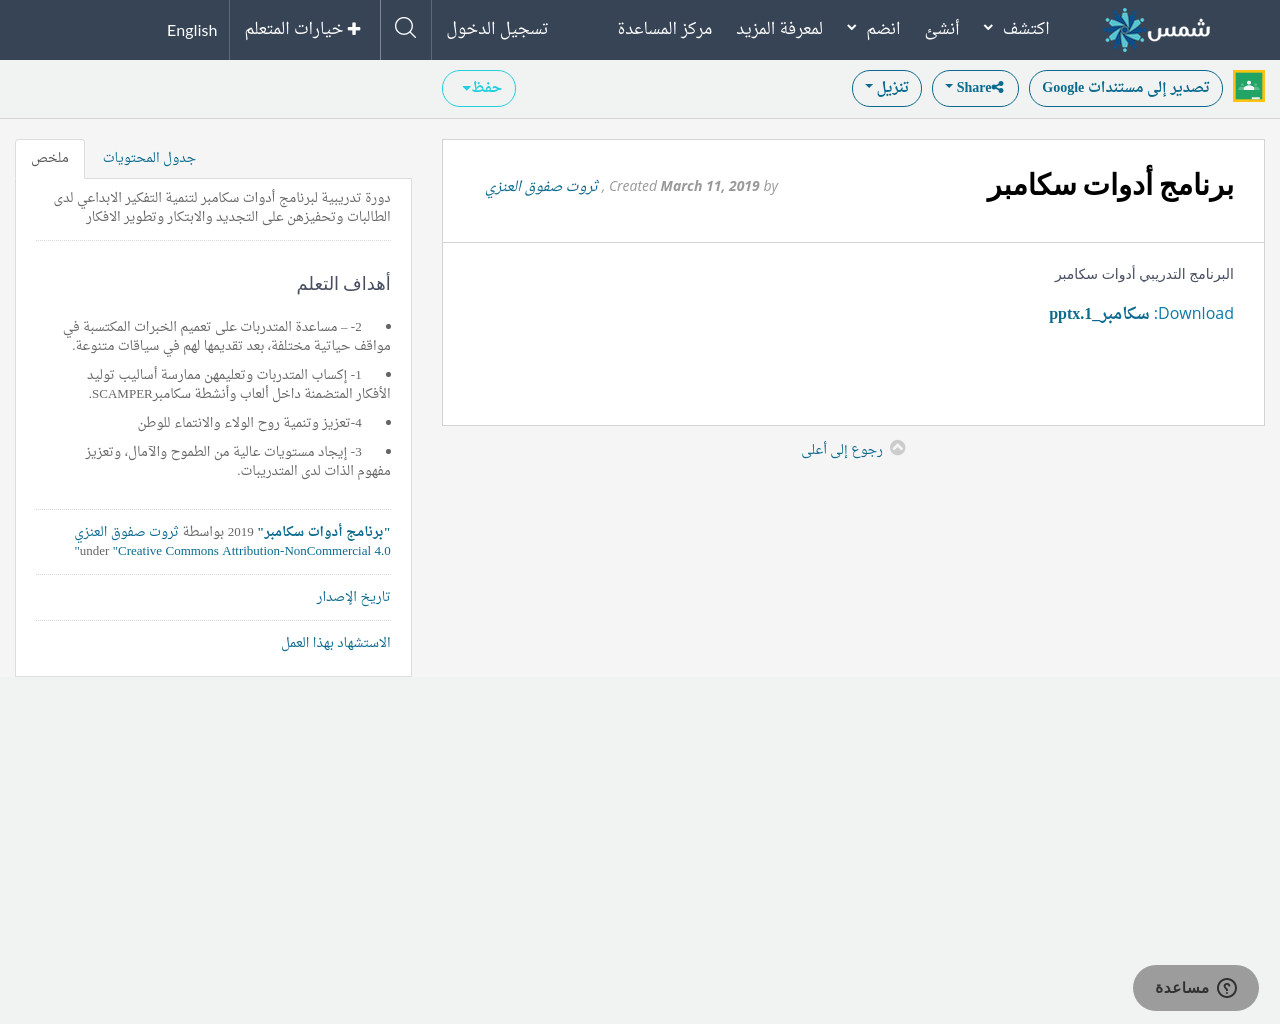
Task: Click تسجيل الدخول sign in
Action: pyautogui.click(x=497, y=28)
